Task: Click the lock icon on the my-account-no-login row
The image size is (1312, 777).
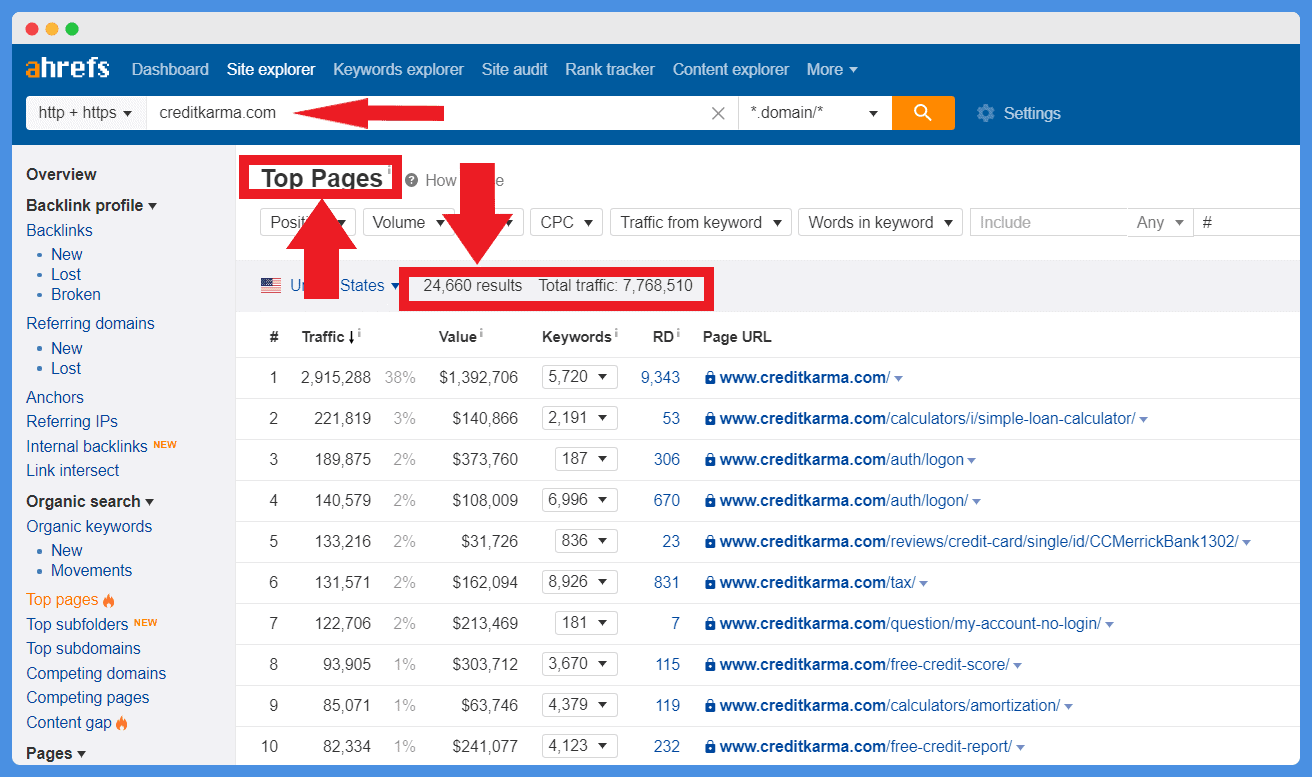Action: pyautogui.click(x=710, y=624)
